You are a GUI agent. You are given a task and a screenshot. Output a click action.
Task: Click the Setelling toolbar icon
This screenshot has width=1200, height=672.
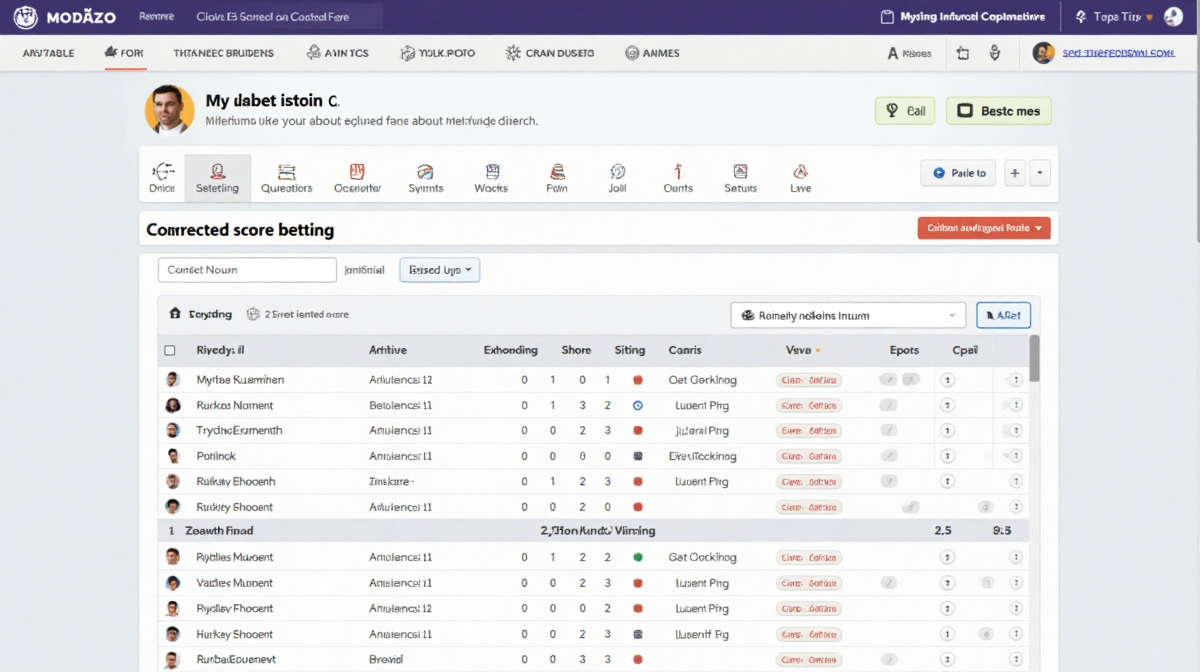click(x=217, y=178)
